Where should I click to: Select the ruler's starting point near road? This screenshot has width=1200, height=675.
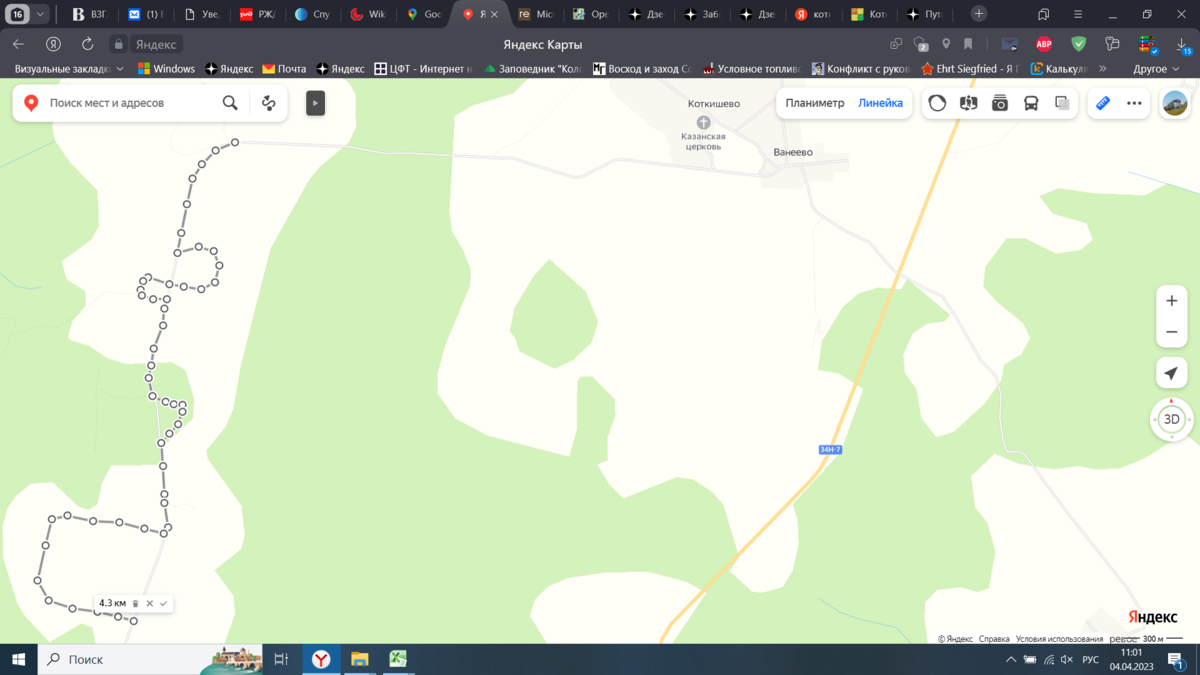click(x=235, y=143)
